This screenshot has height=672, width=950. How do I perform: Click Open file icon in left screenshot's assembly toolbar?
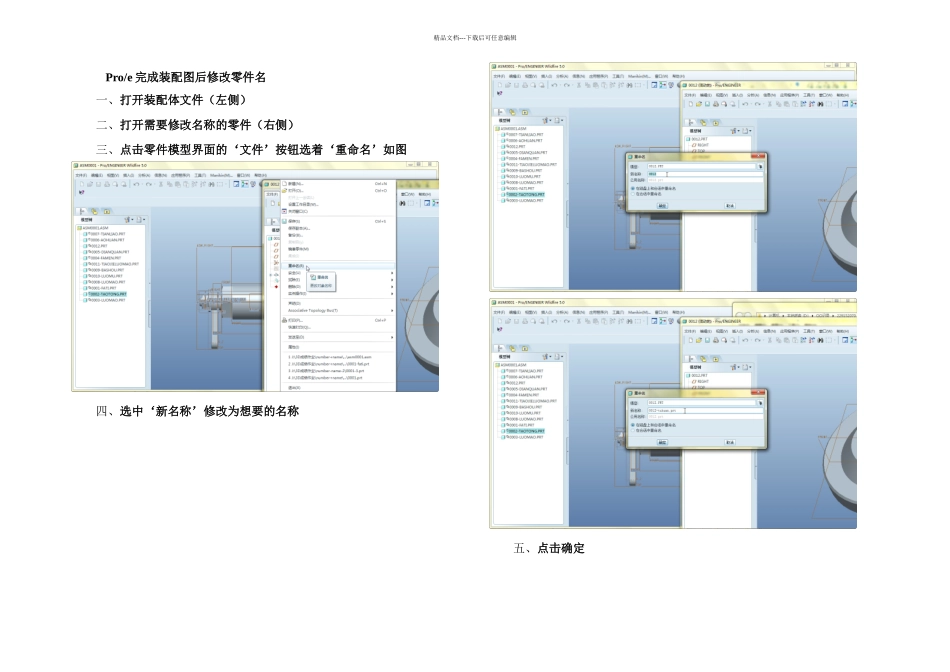pos(90,184)
